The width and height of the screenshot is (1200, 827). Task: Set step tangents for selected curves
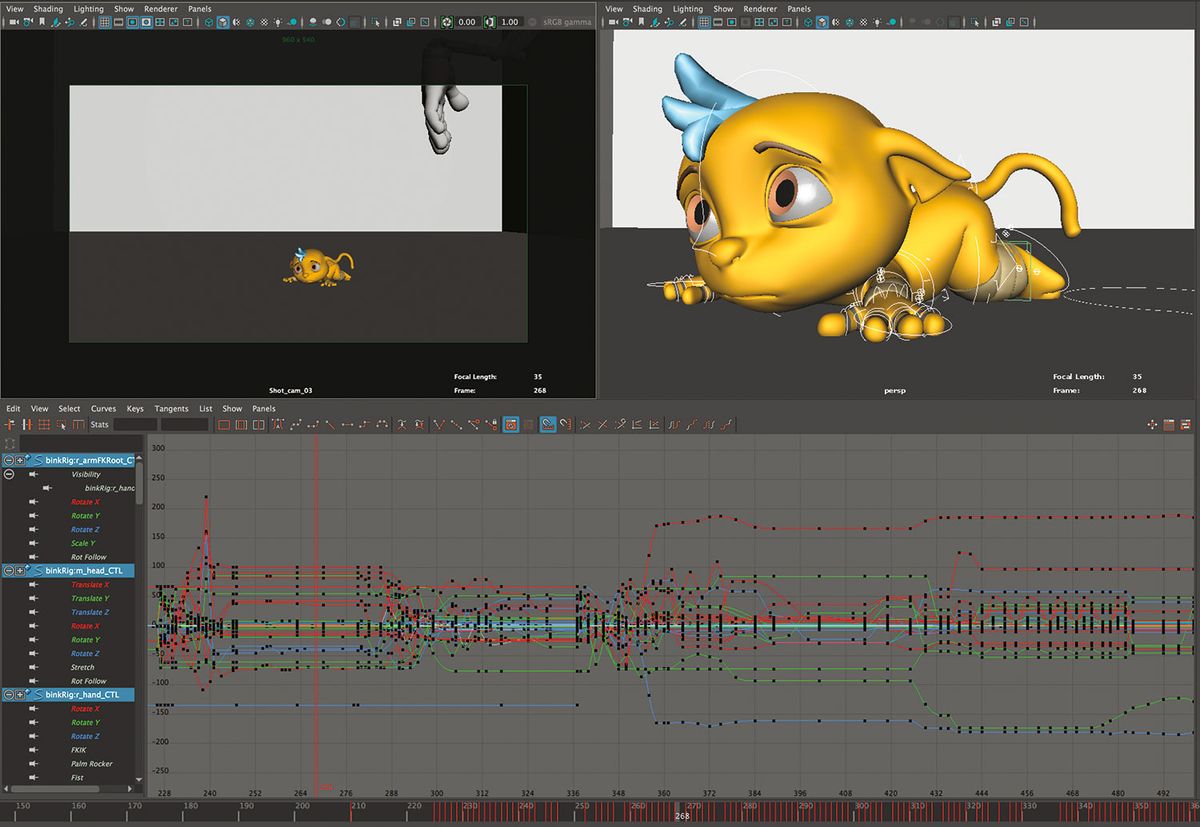pyautogui.click(x=365, y=424)
